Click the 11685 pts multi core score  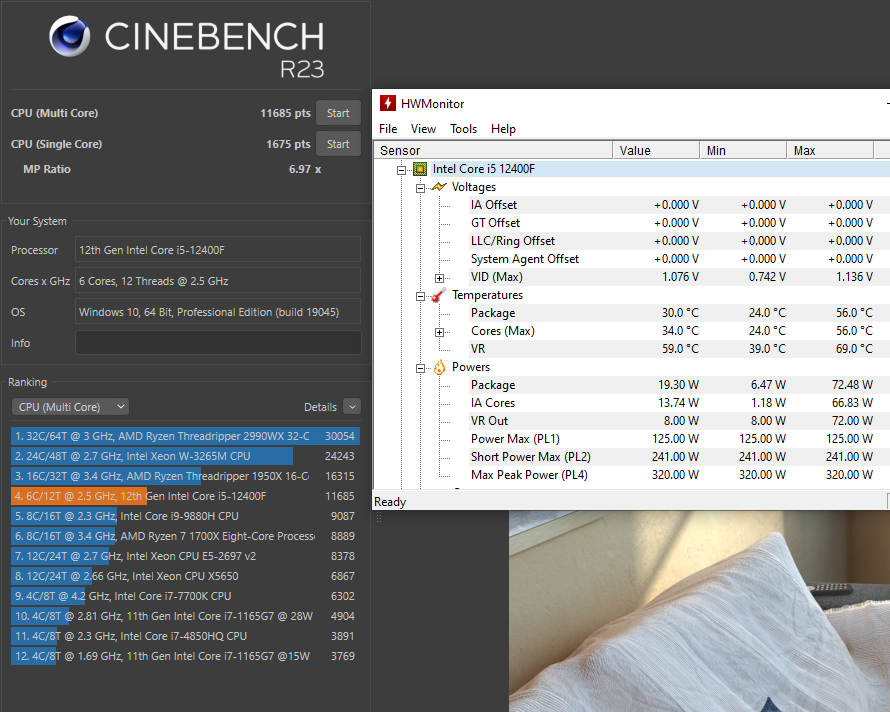point(286,113)
